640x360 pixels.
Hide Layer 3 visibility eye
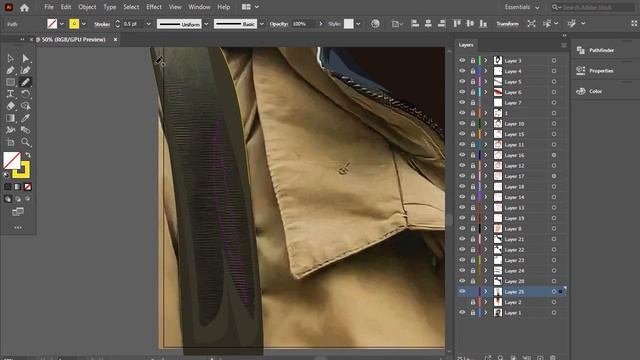click(462, 60)
